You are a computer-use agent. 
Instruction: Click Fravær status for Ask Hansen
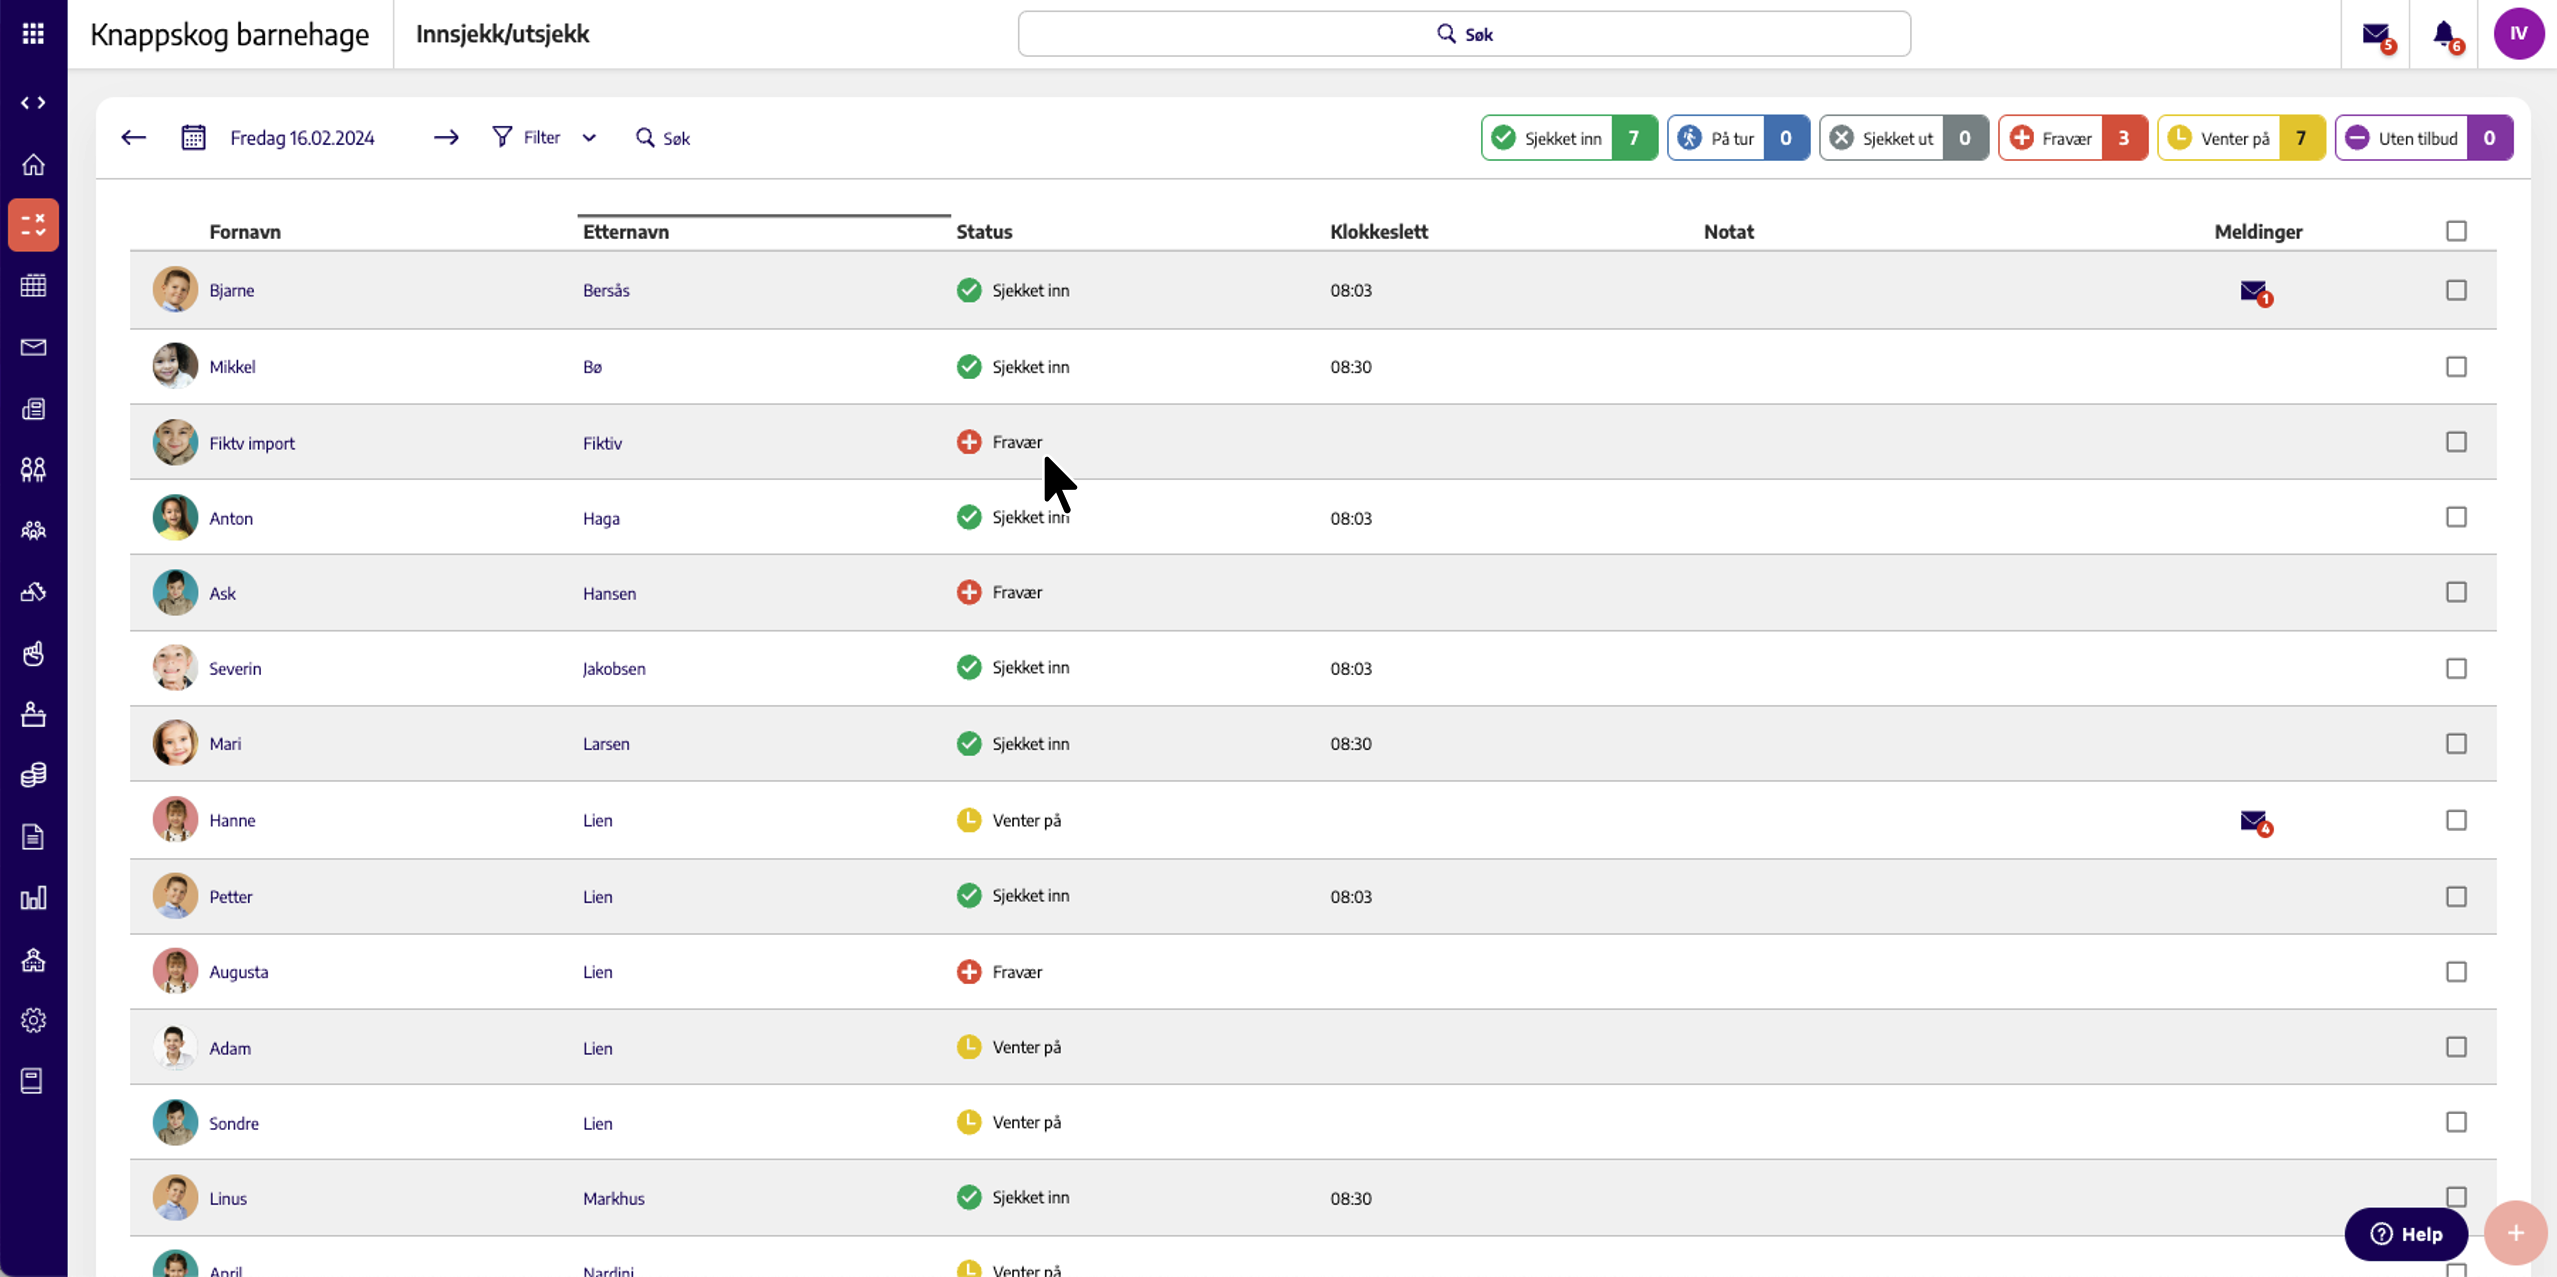(999, 592)
